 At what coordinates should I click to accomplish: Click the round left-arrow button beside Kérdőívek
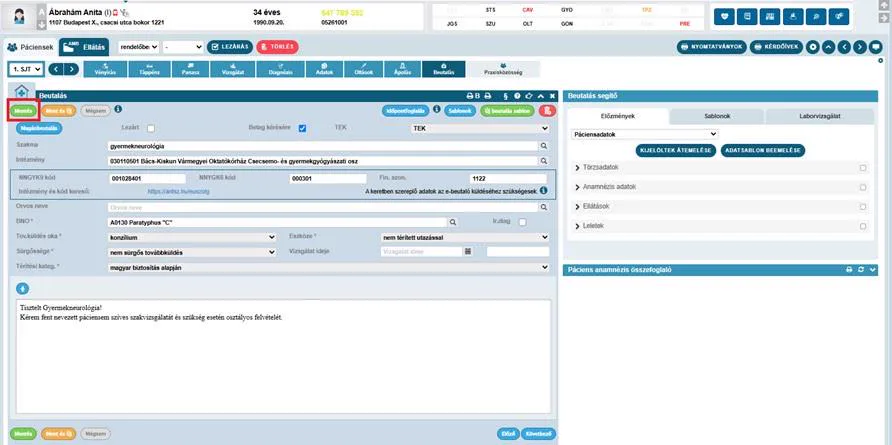(x=844, y=47)
